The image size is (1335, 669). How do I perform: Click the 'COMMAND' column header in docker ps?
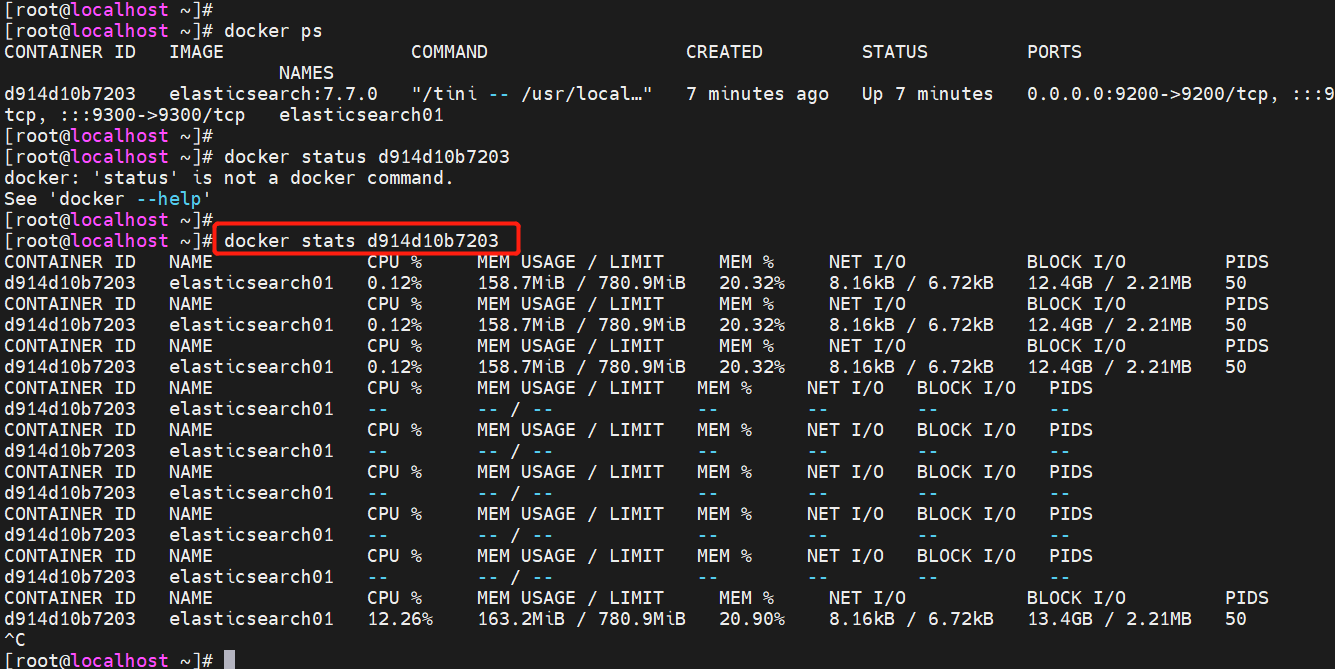449,52
